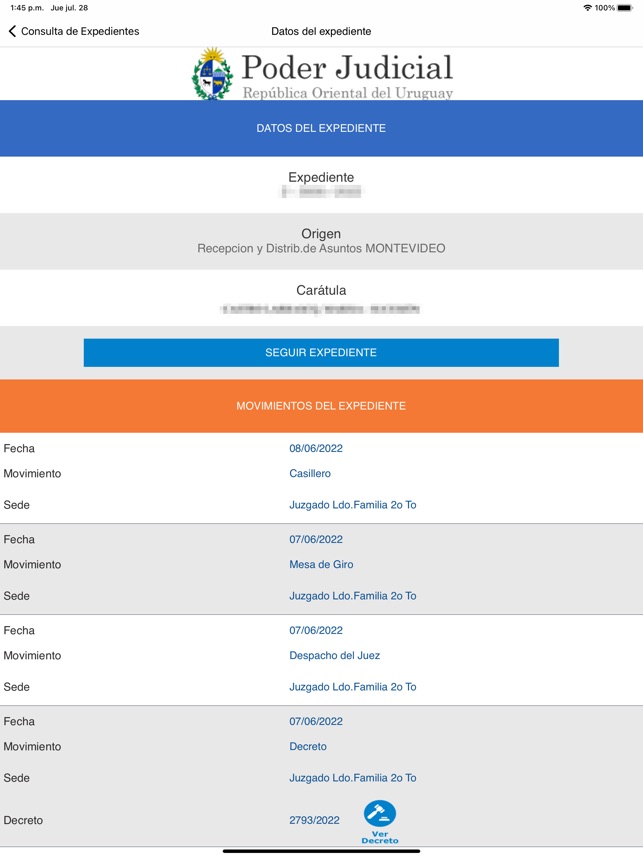Select the 08/06/2022 date link
The height and width of the screenshot is (858, 643).
(x=316, y=448)
